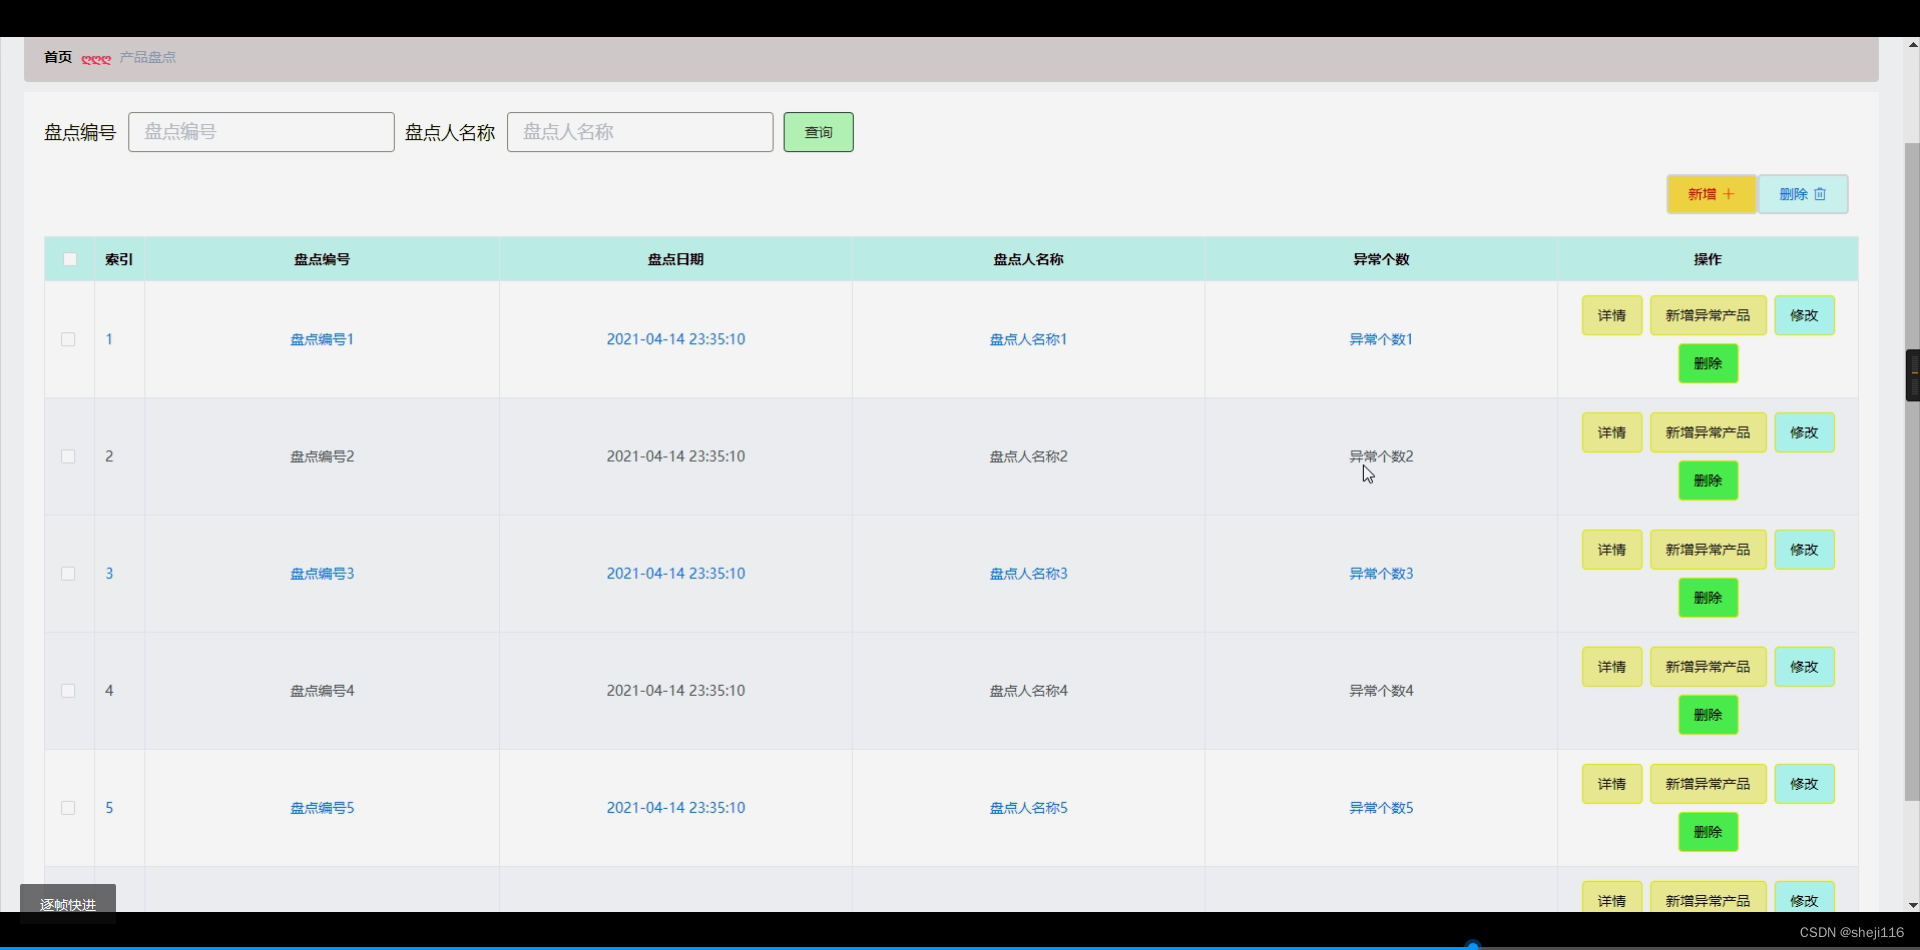
Task: Open the 盘点编号1 link
Action: point(321,339)
